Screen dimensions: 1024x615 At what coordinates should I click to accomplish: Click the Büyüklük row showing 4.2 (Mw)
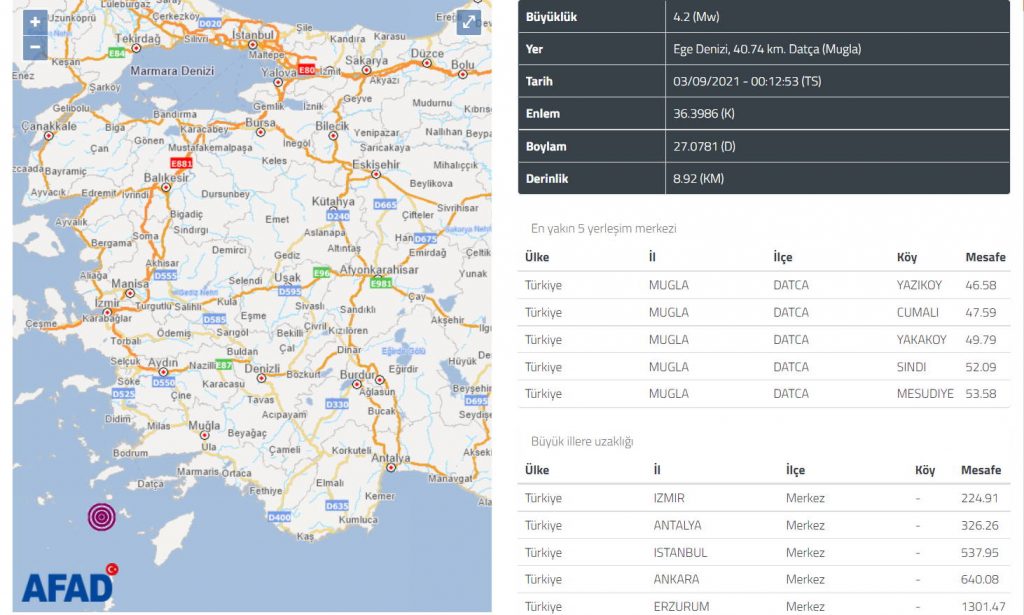[x=765, y=17]
